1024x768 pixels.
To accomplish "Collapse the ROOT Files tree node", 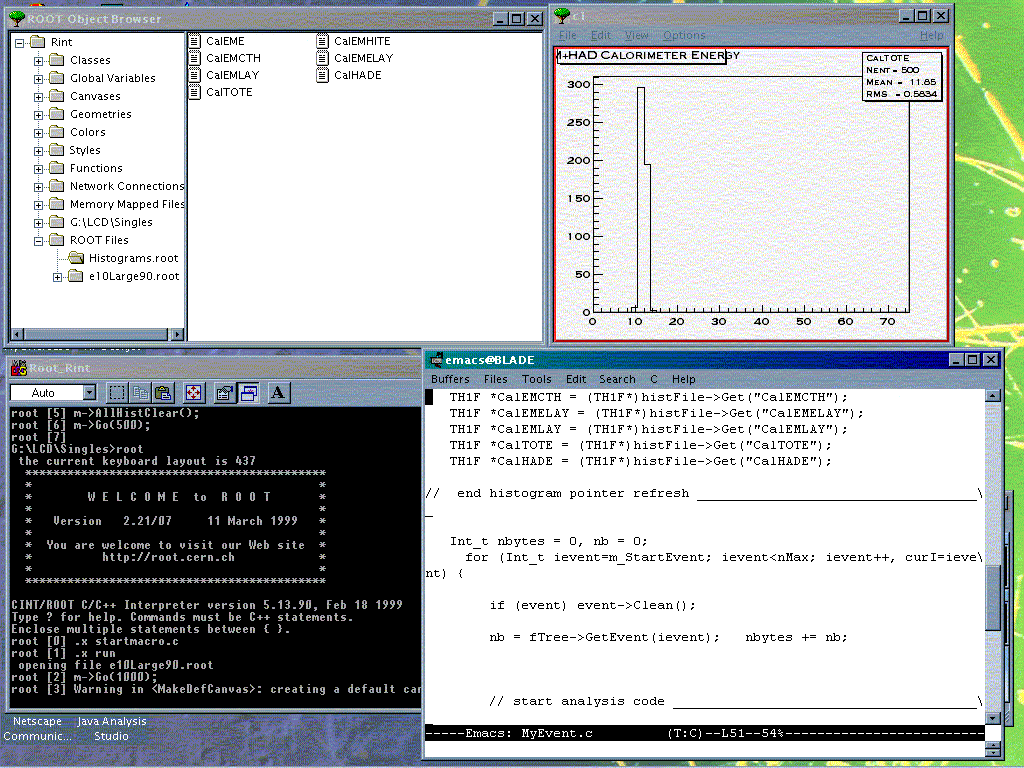I will pos(39,241).
